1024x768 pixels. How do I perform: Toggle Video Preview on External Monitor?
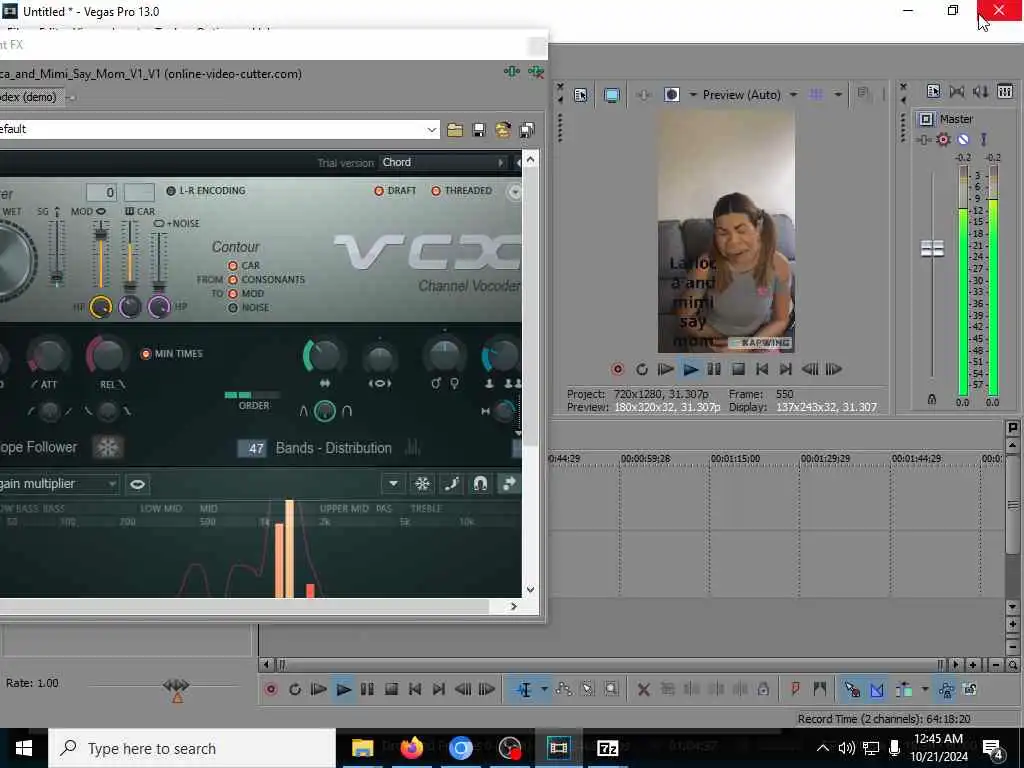click(611, 95)
